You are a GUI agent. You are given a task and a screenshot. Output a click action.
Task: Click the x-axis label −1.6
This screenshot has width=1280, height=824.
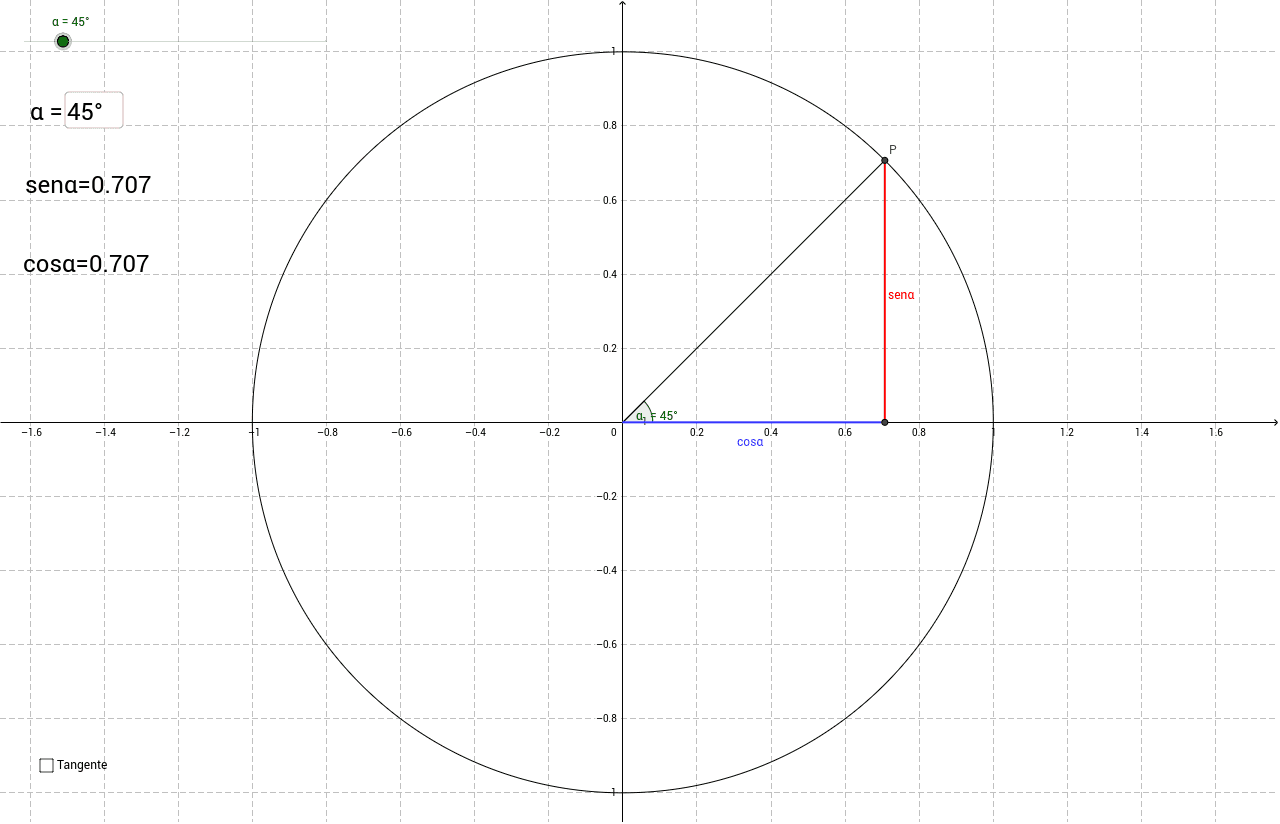[31, 432]
